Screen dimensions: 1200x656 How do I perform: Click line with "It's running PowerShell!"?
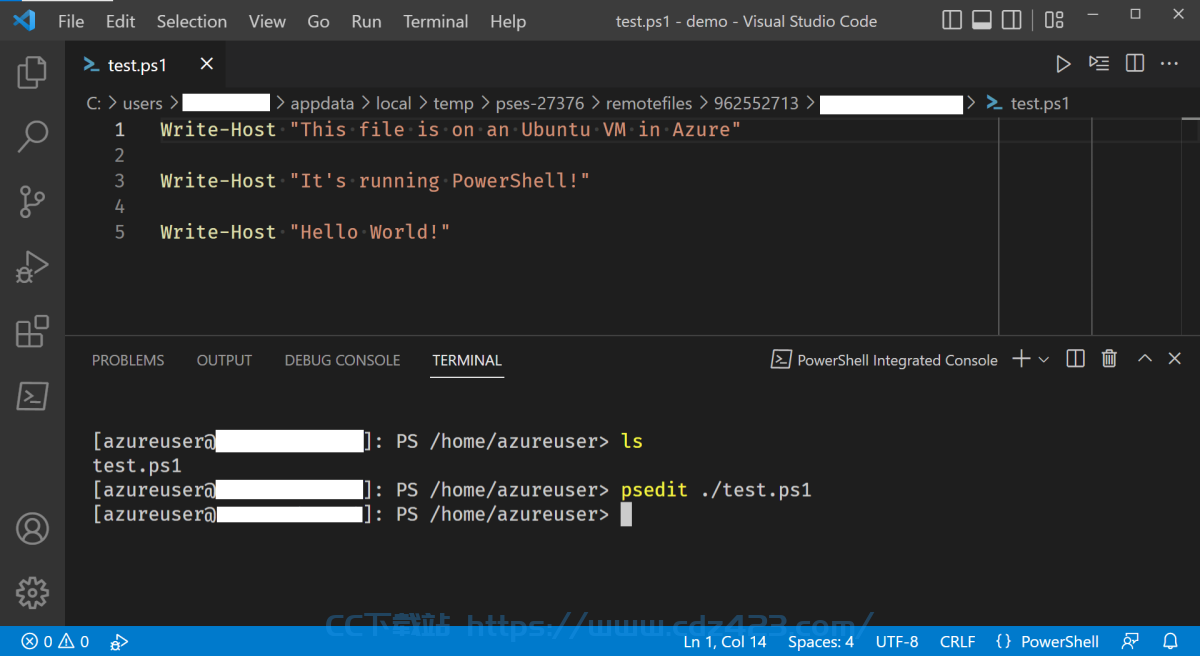pos(375,181)
